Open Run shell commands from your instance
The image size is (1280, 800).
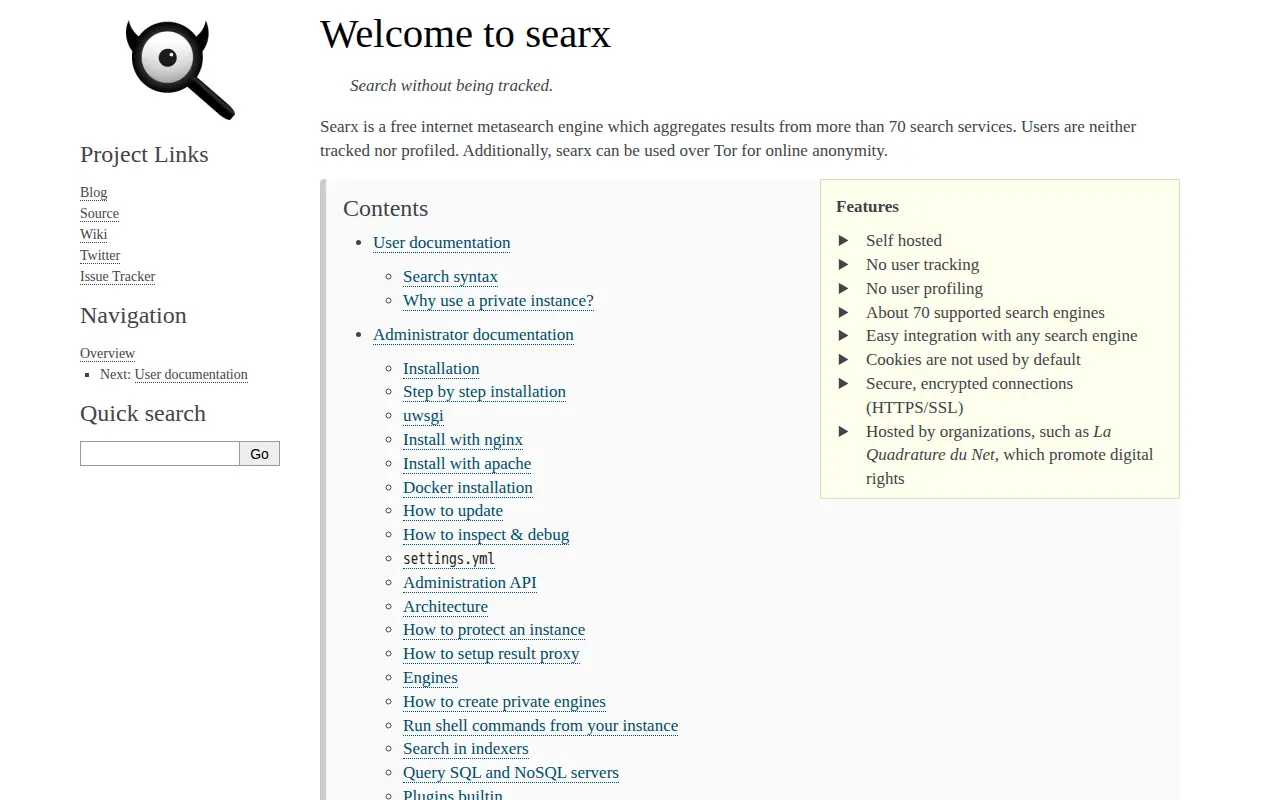click(540, 725)
